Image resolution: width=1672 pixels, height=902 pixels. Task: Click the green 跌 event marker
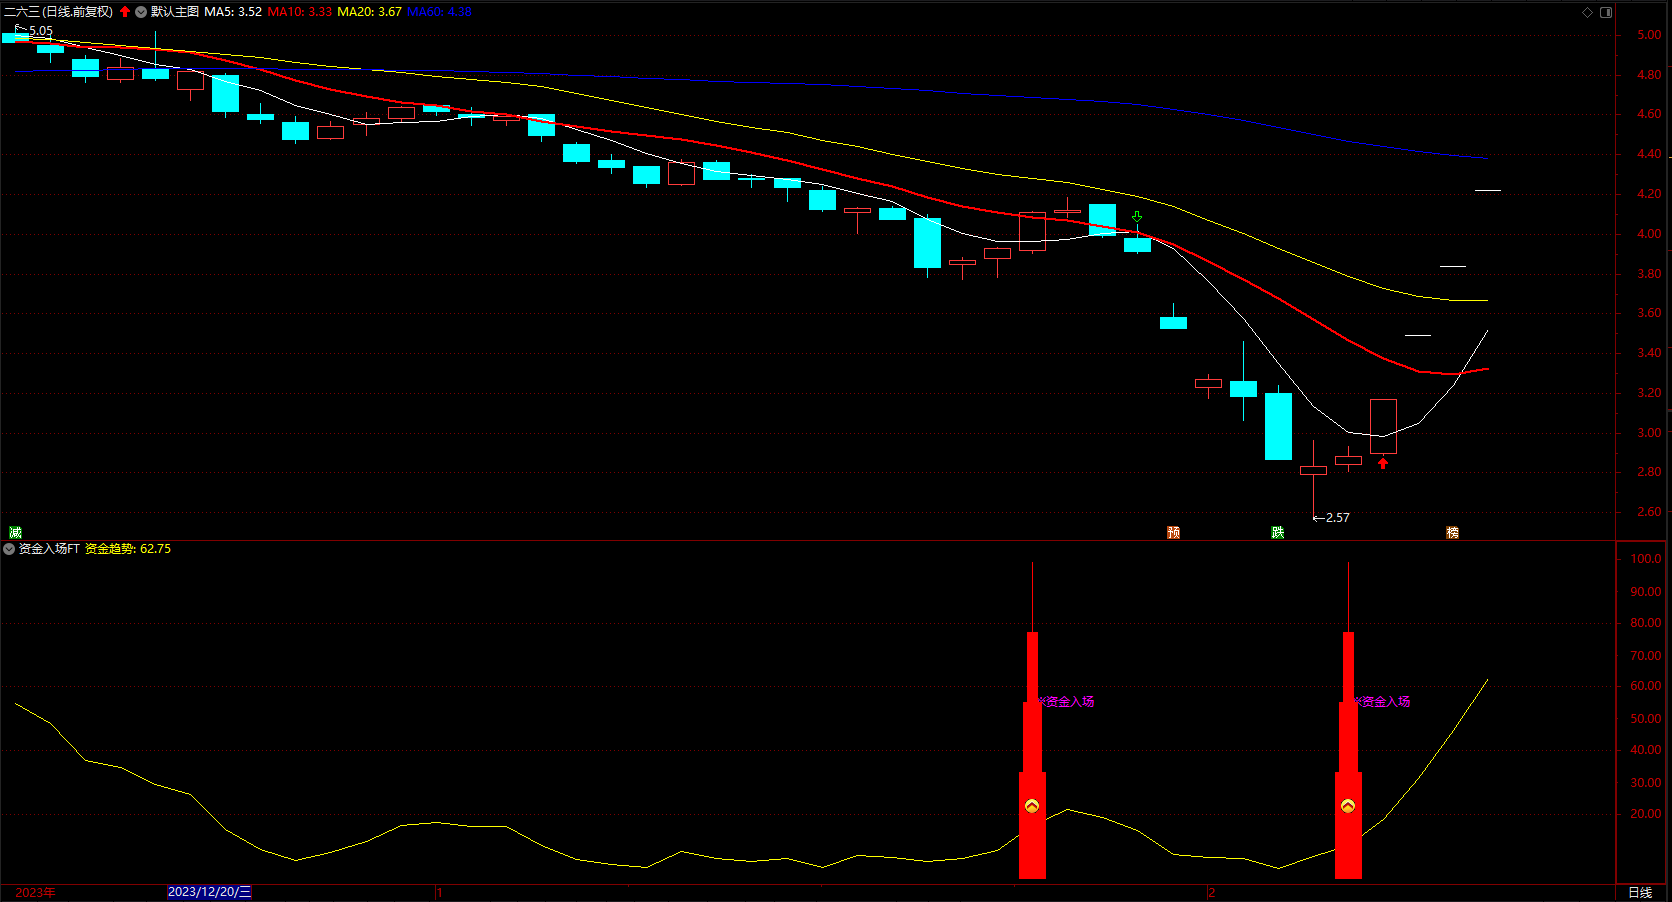click(x=1278, y=532)
